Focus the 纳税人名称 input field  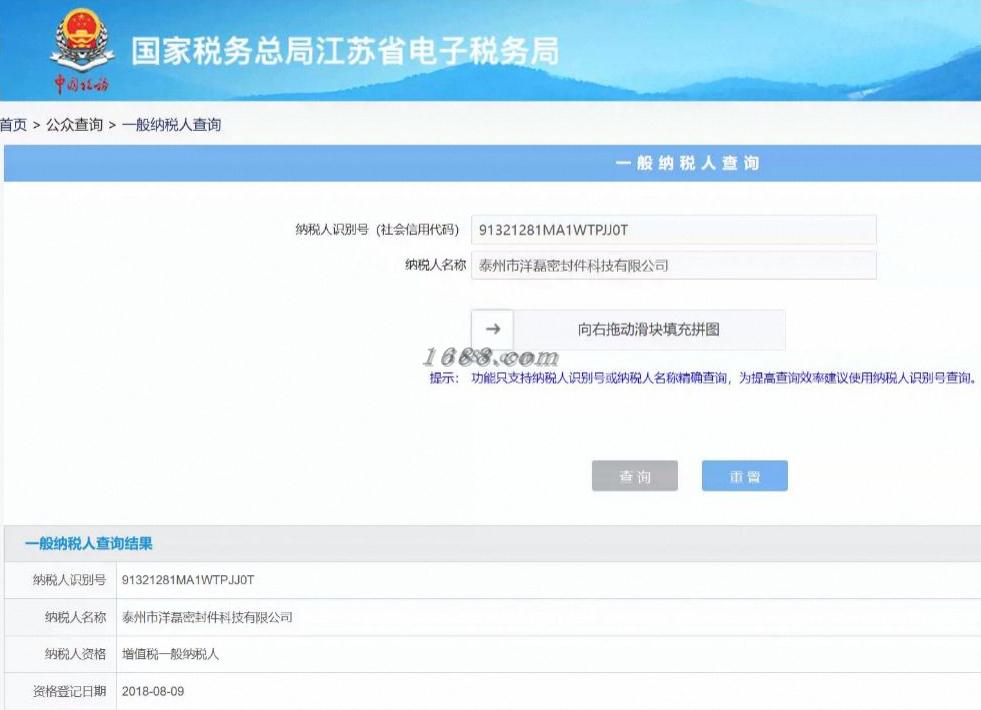tap(673, 265)
